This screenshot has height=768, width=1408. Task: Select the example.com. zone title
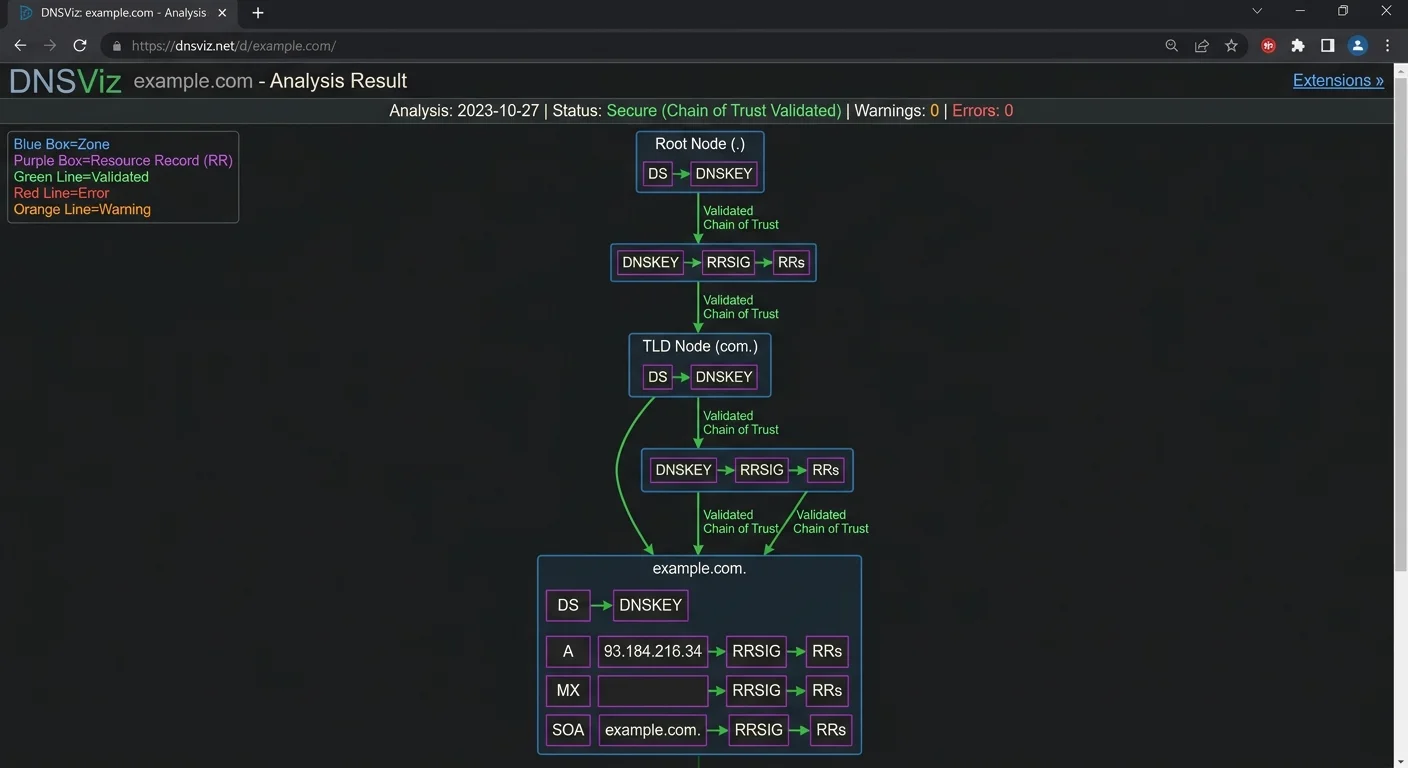click(x=700, y=568)
